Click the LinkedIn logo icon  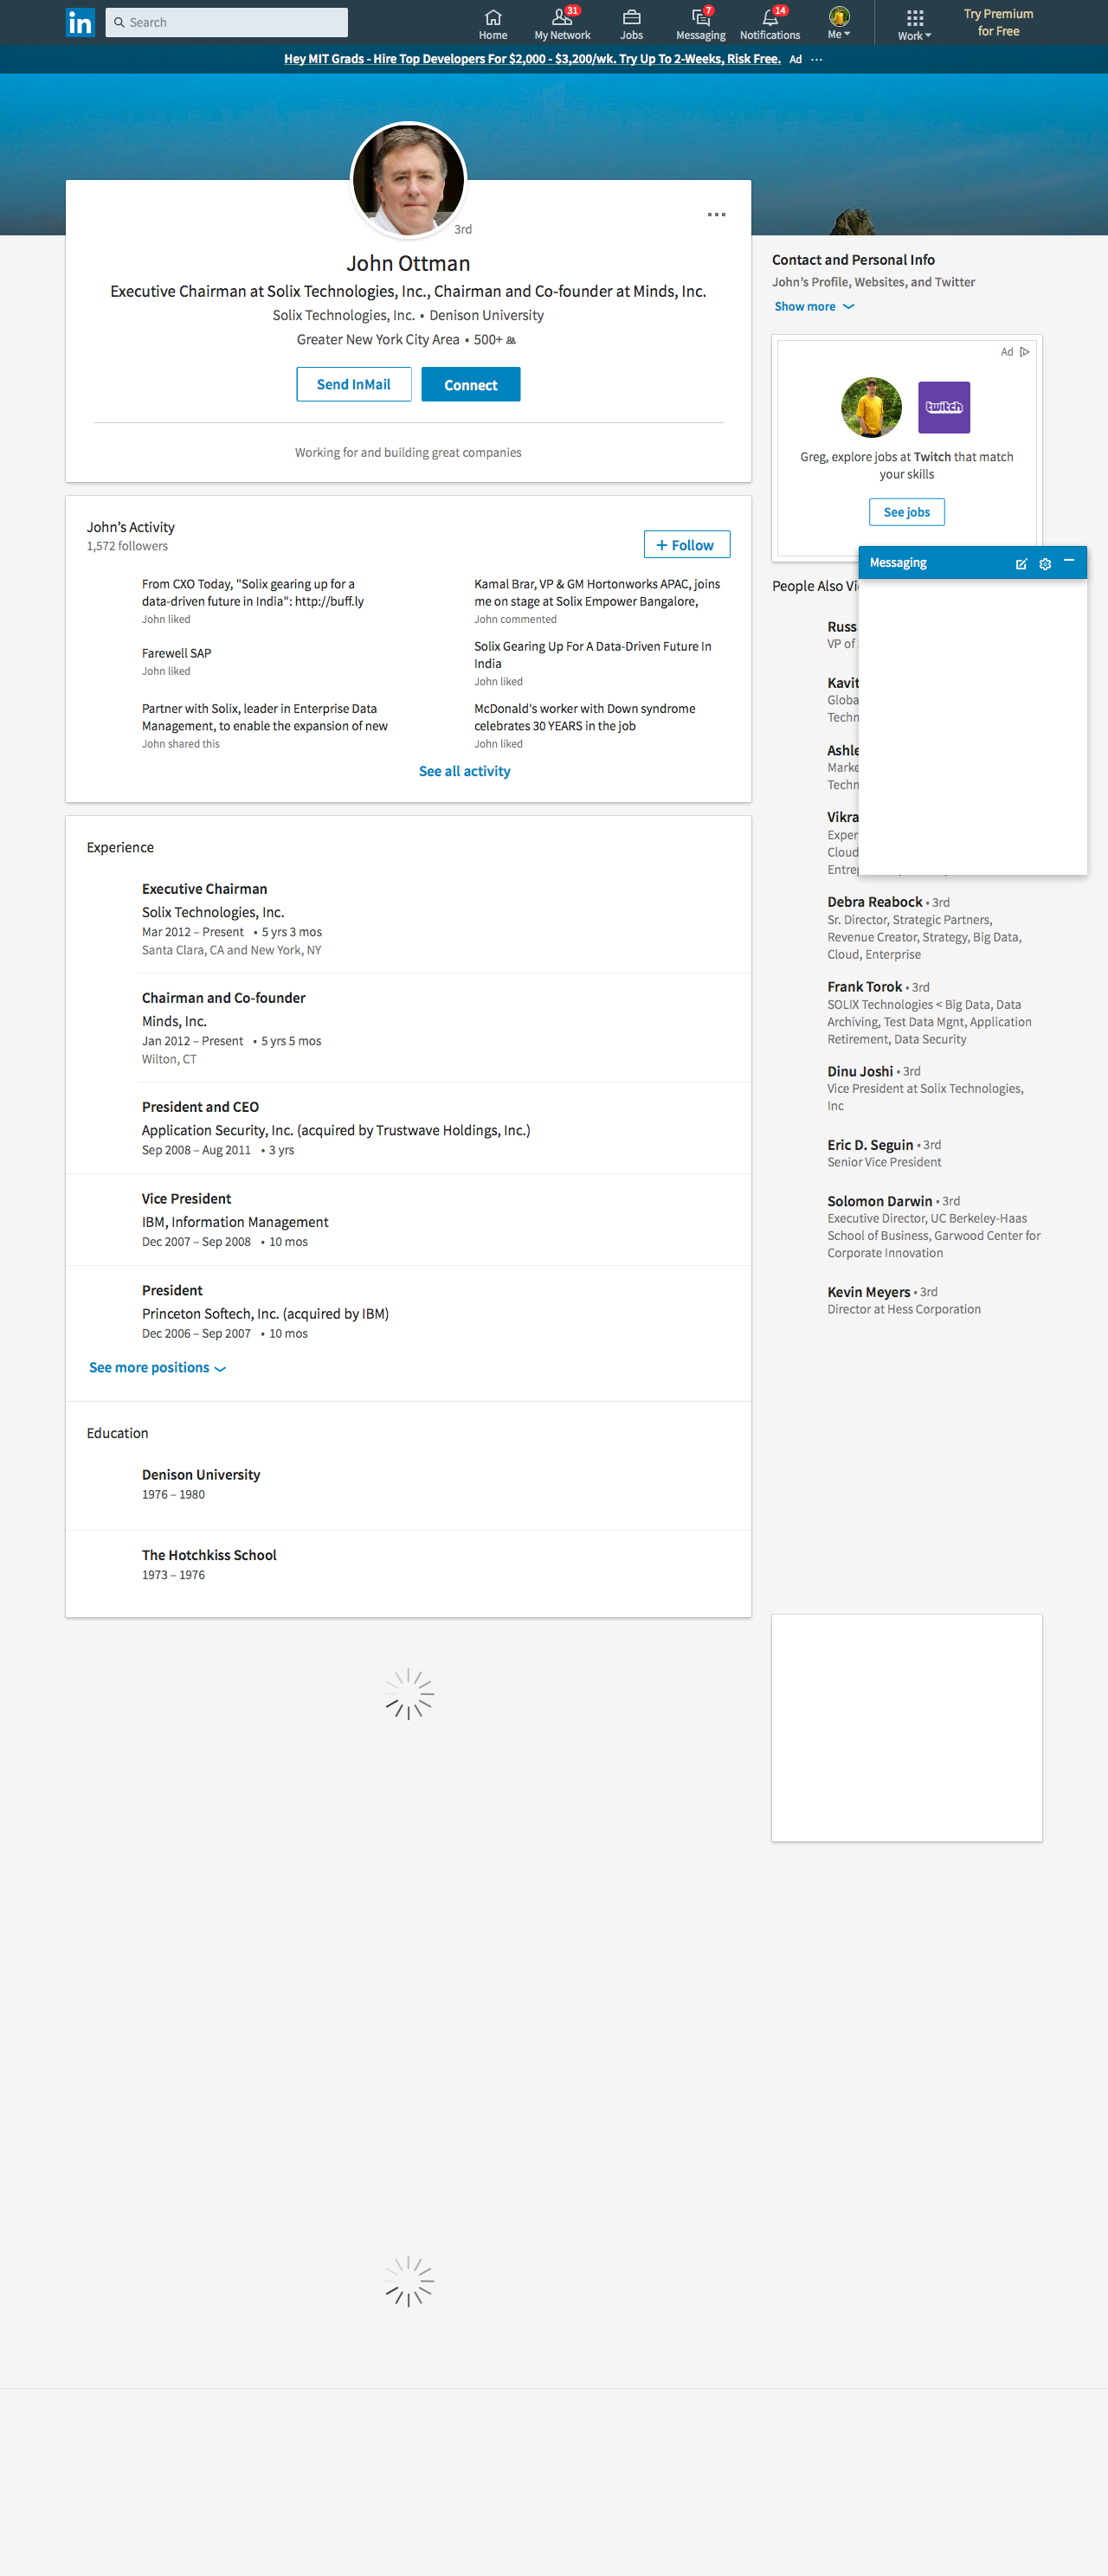pyautogui.click(x=80, y=22)
